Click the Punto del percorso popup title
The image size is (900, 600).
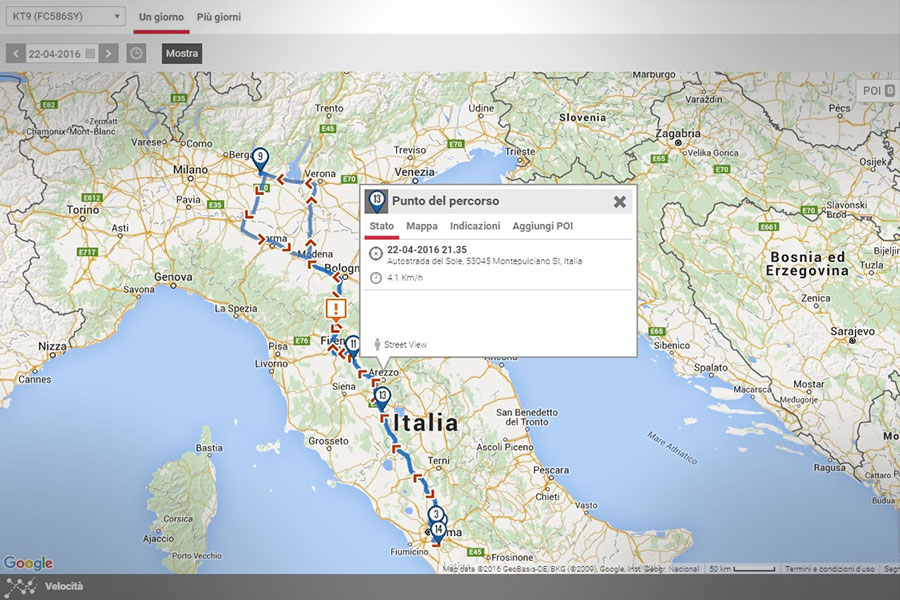point(445,201)
